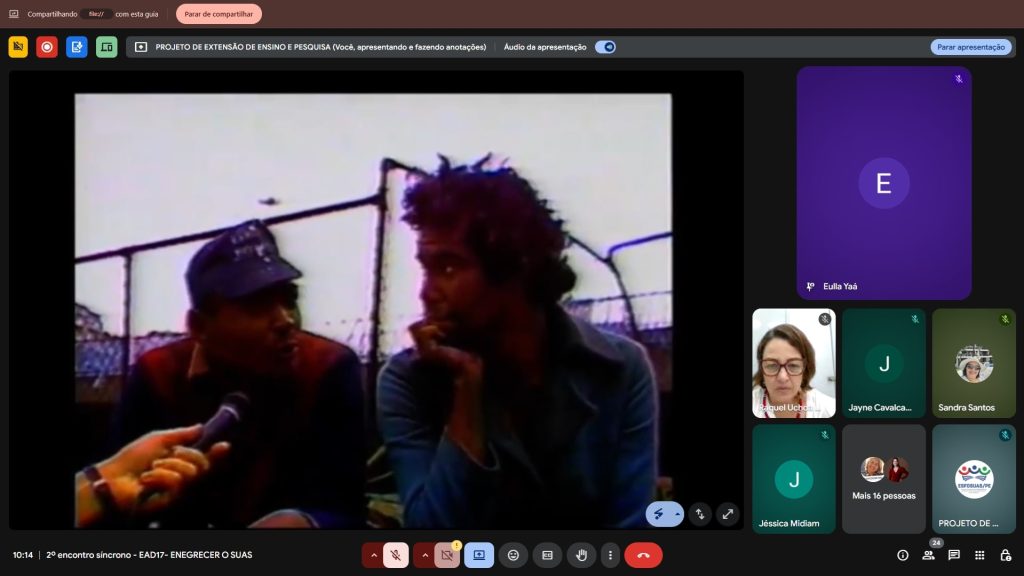Image resolution: width=1024 pixels, height=576 pixels.
Task: Open the activities grid menu
Action: [979, 555]
